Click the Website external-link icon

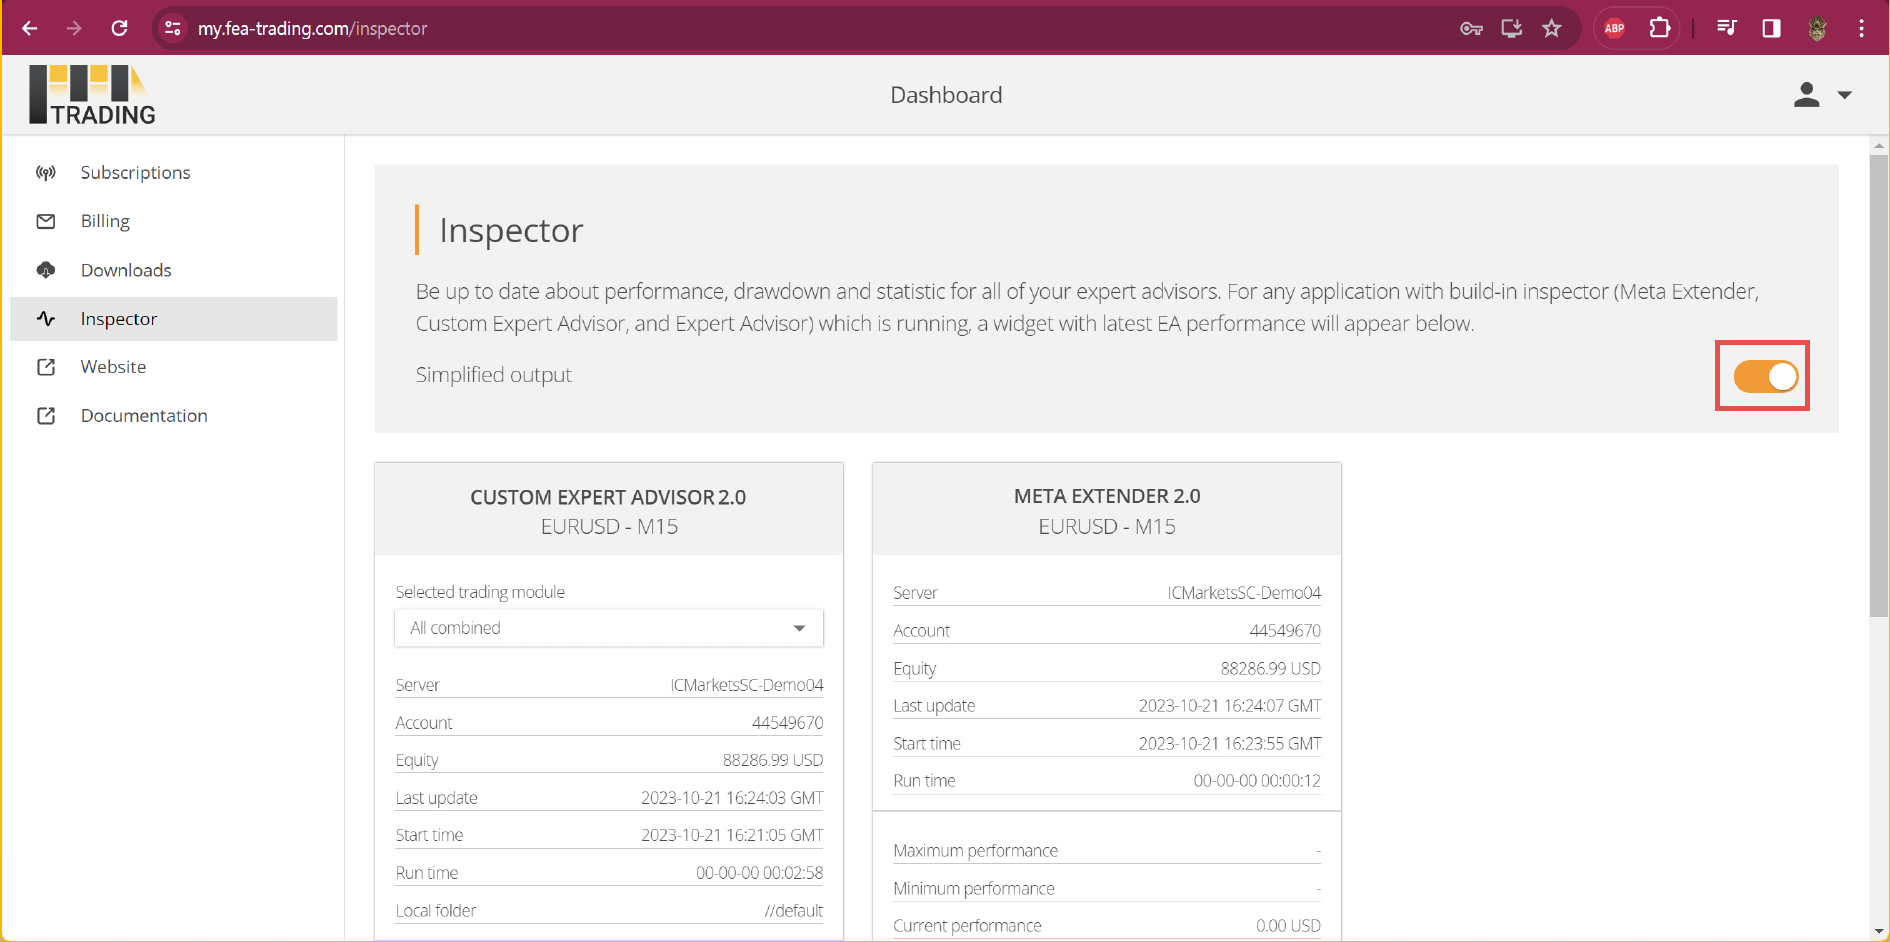click(46, 367)
